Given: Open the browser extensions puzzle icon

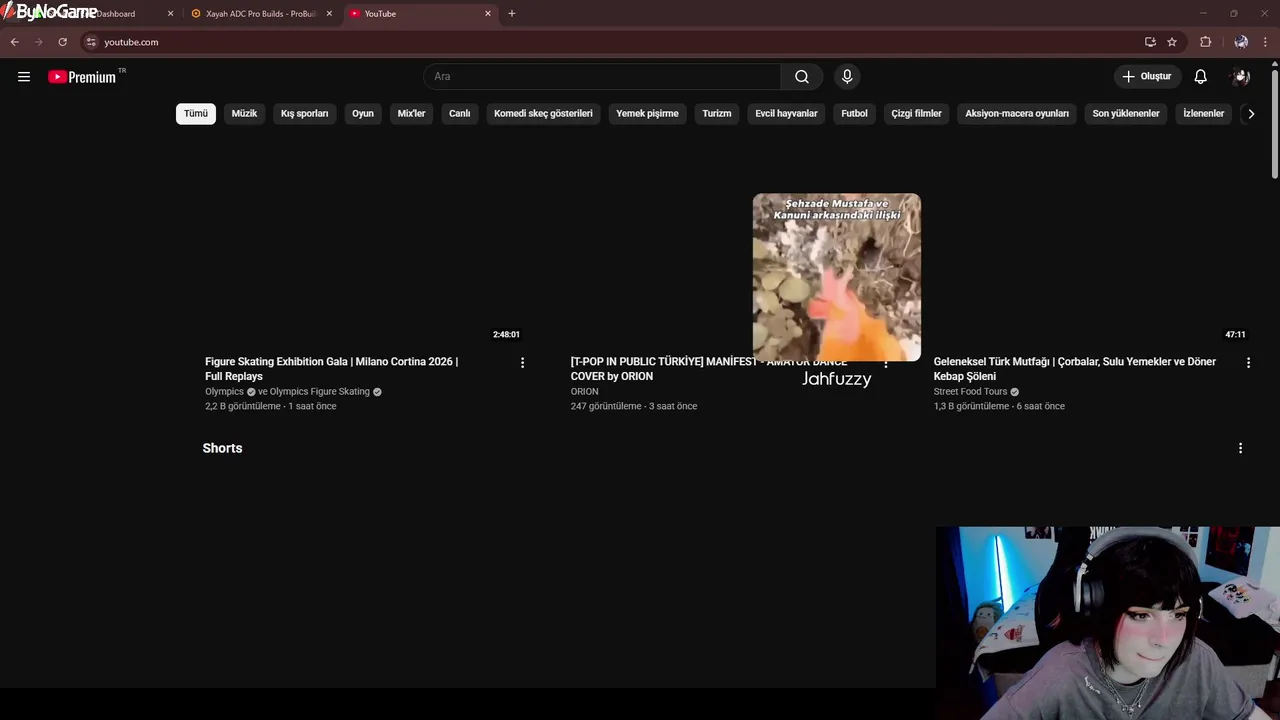Looking at the screenshot, I should (1205, 42).
